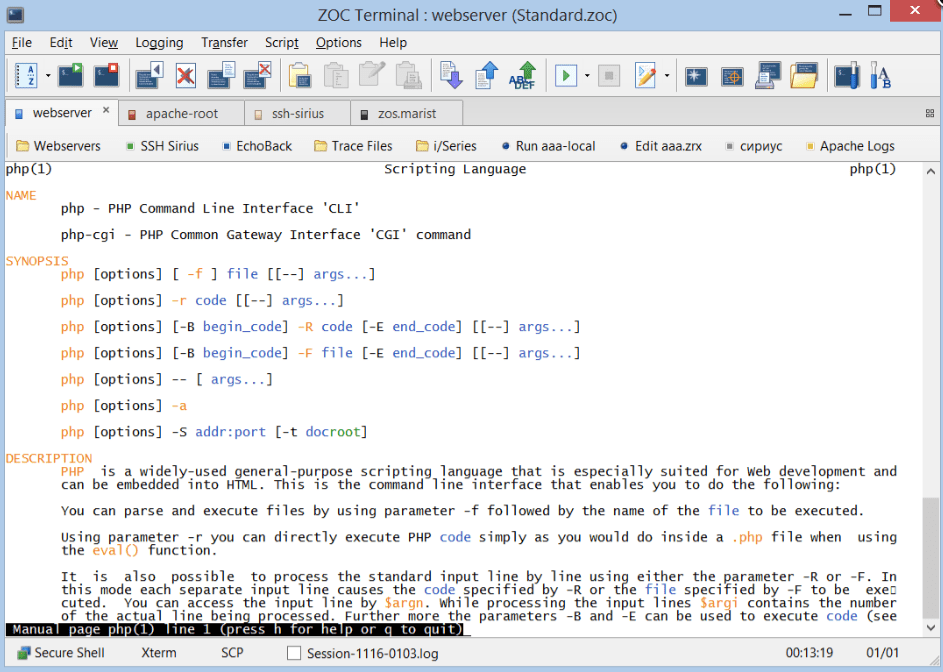The image size is (943, 672).
Task: Close the webserver tab with its X
Action: point(106,110)
